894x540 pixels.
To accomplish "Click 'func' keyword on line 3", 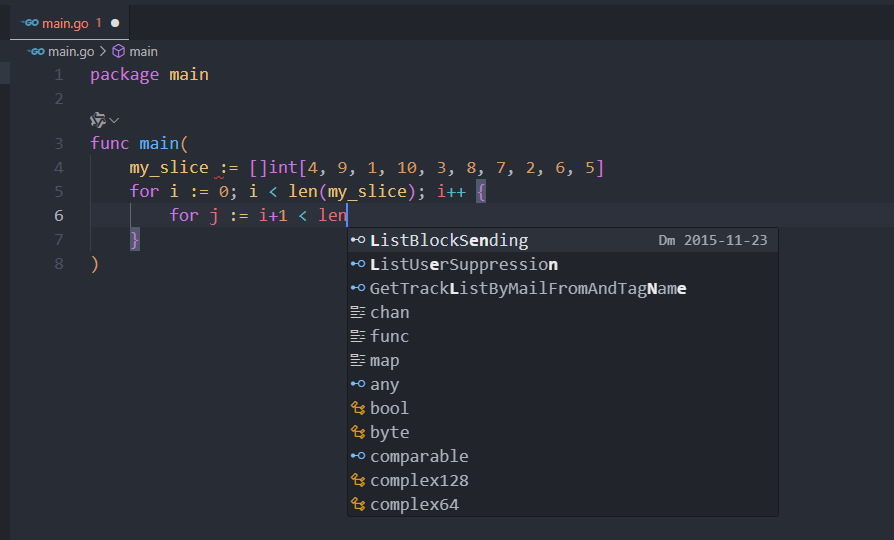I will coord(109,143).
